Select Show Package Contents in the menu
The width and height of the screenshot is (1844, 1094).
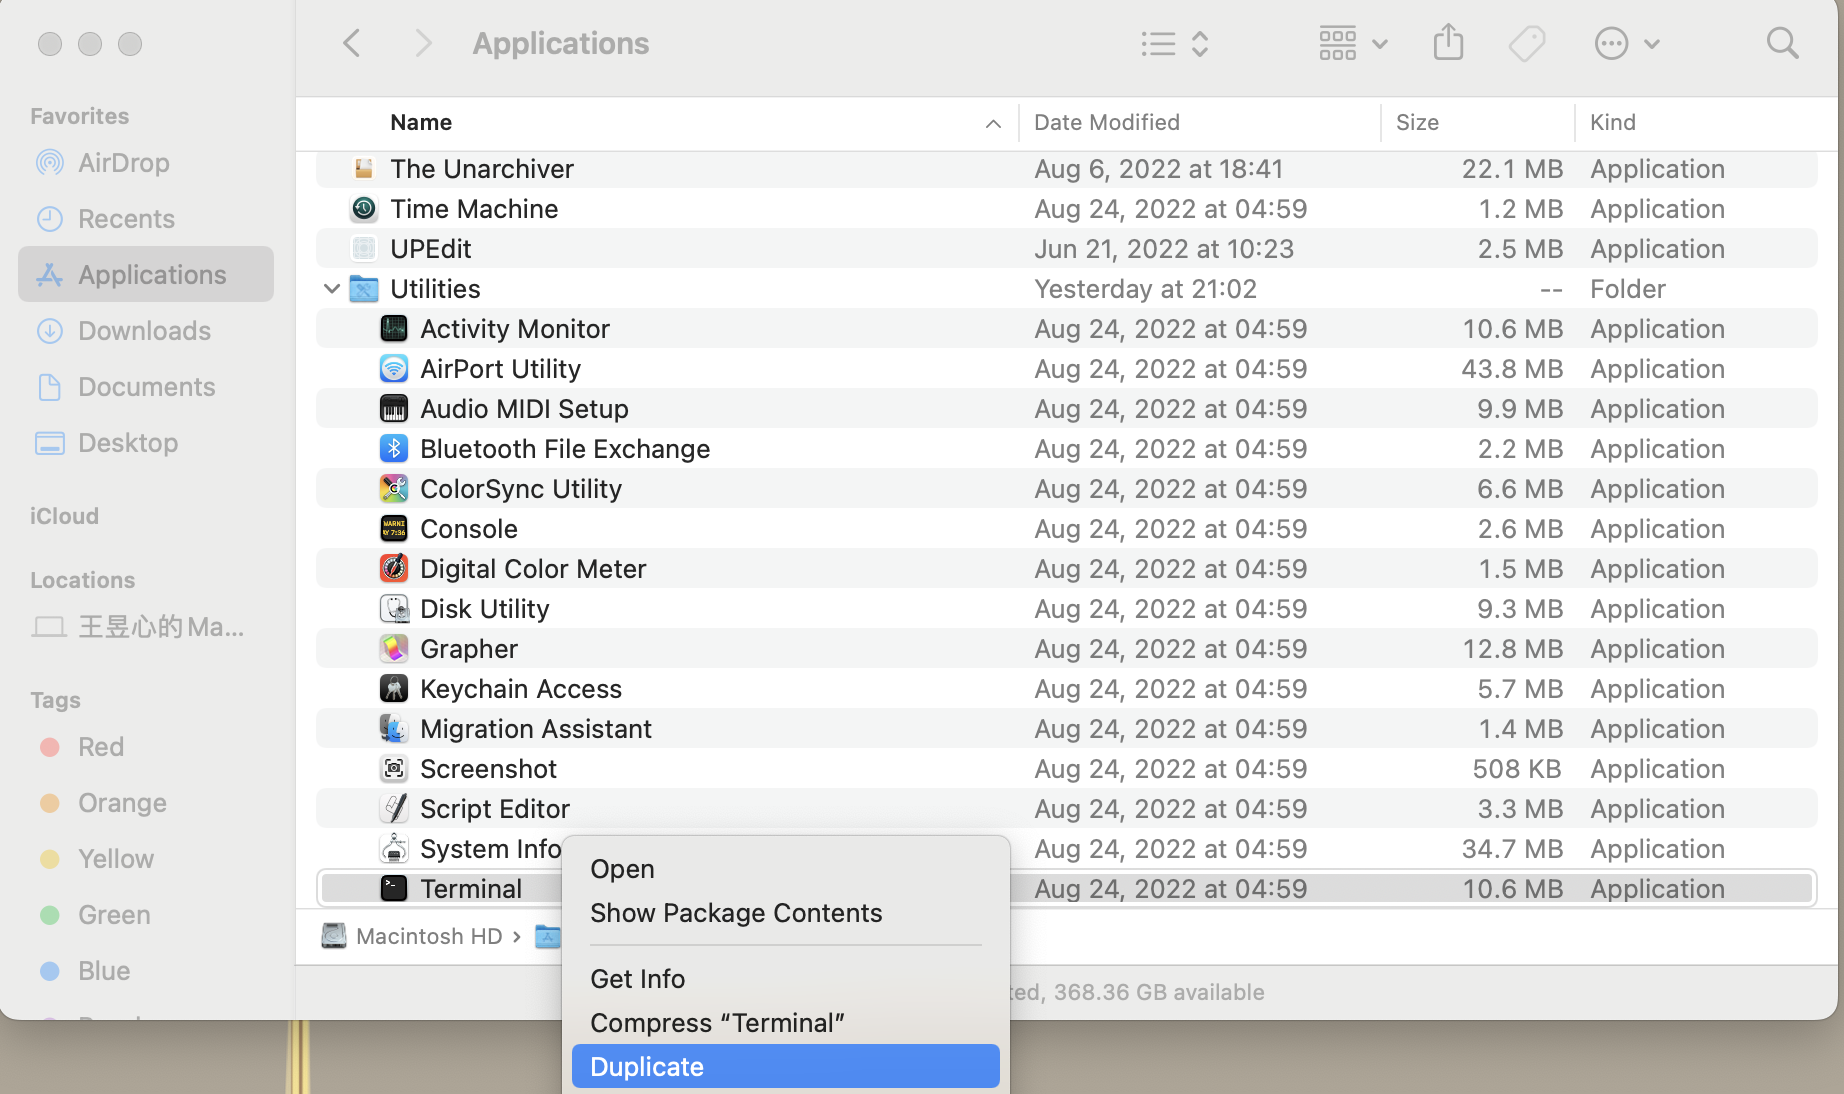(x=736, y=912)
